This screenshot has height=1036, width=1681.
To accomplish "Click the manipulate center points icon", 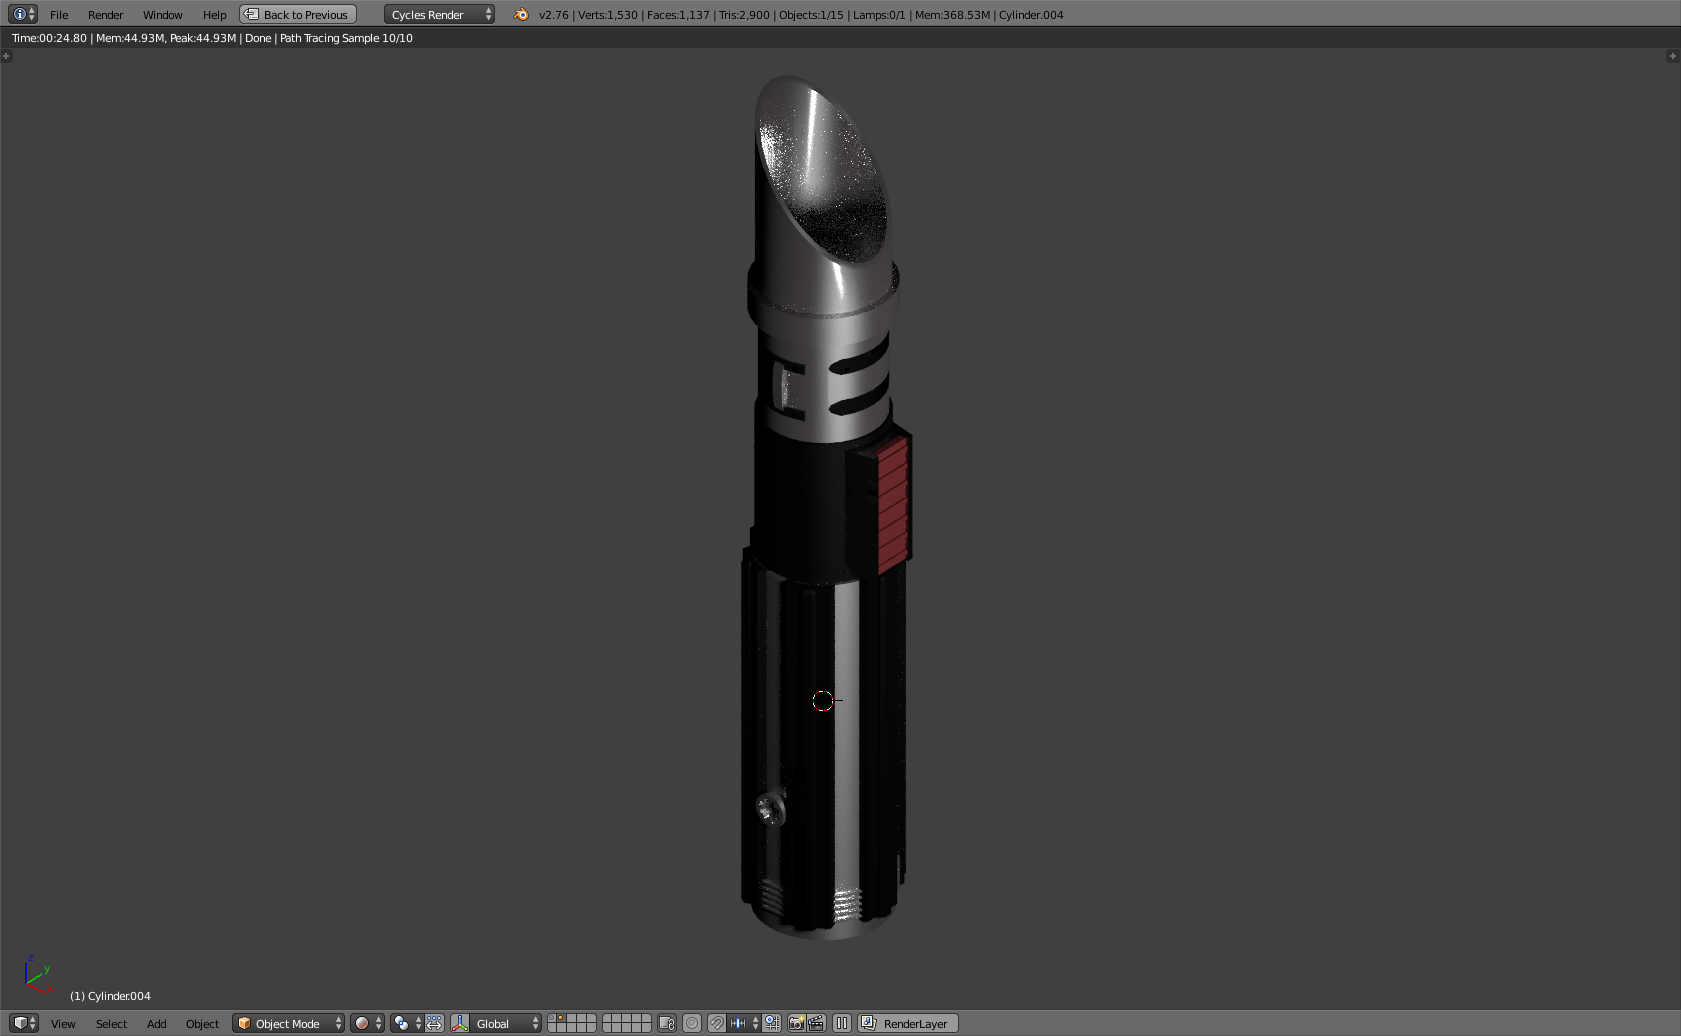I will [x=434, y=1023].
